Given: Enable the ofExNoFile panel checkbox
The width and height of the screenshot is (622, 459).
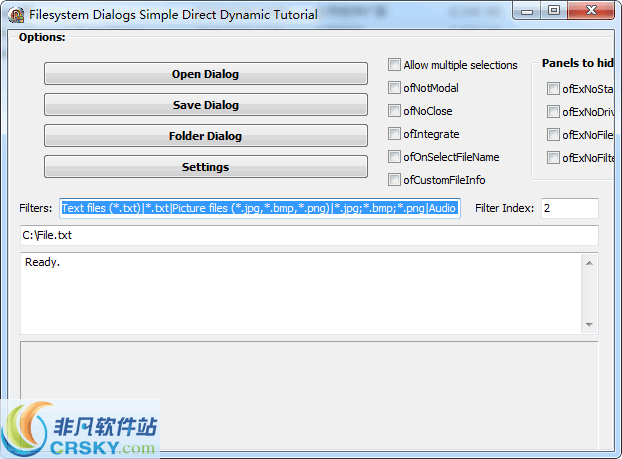Looking at the screenshot, I should pos(553,134).
